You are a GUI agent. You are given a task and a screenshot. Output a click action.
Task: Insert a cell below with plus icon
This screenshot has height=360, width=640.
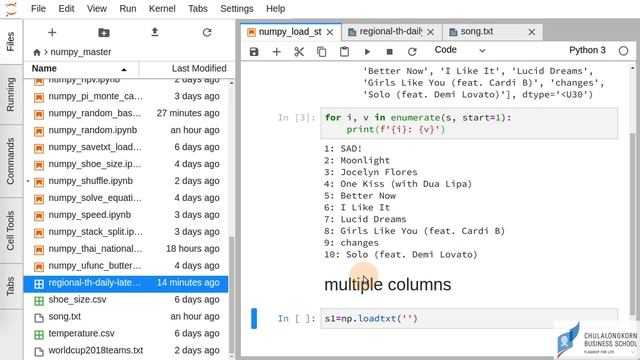pyautogui.click(x=276, y=52)
